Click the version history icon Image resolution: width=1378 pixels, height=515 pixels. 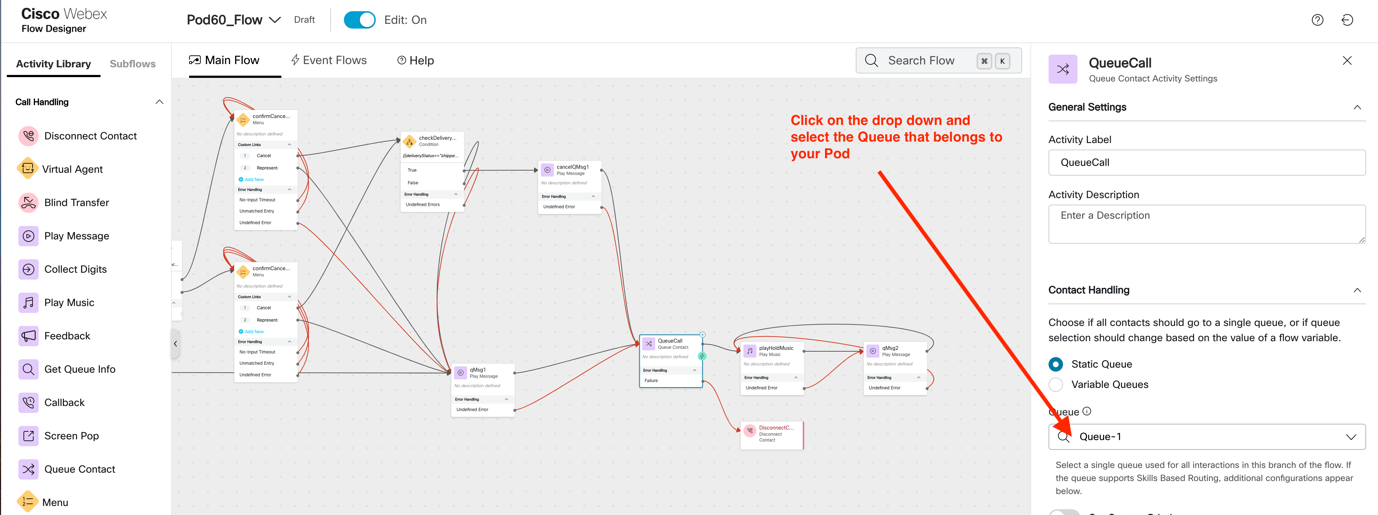pos(1347,20)
